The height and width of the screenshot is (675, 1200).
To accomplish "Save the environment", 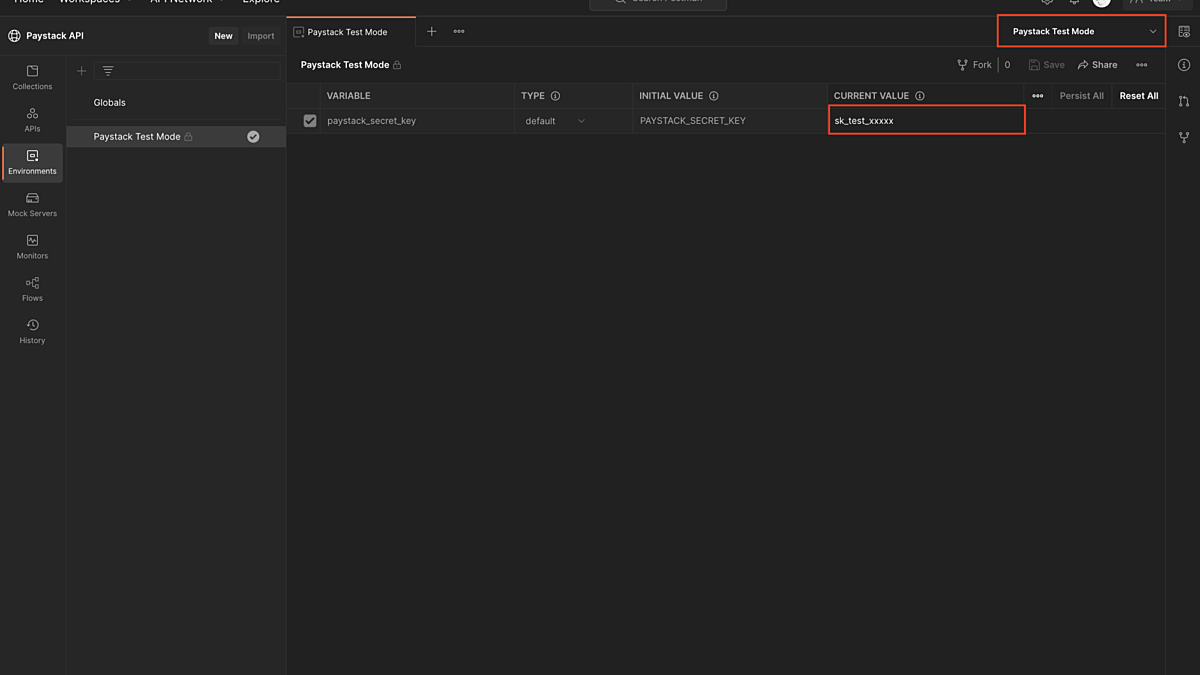I will point(1046,65).
